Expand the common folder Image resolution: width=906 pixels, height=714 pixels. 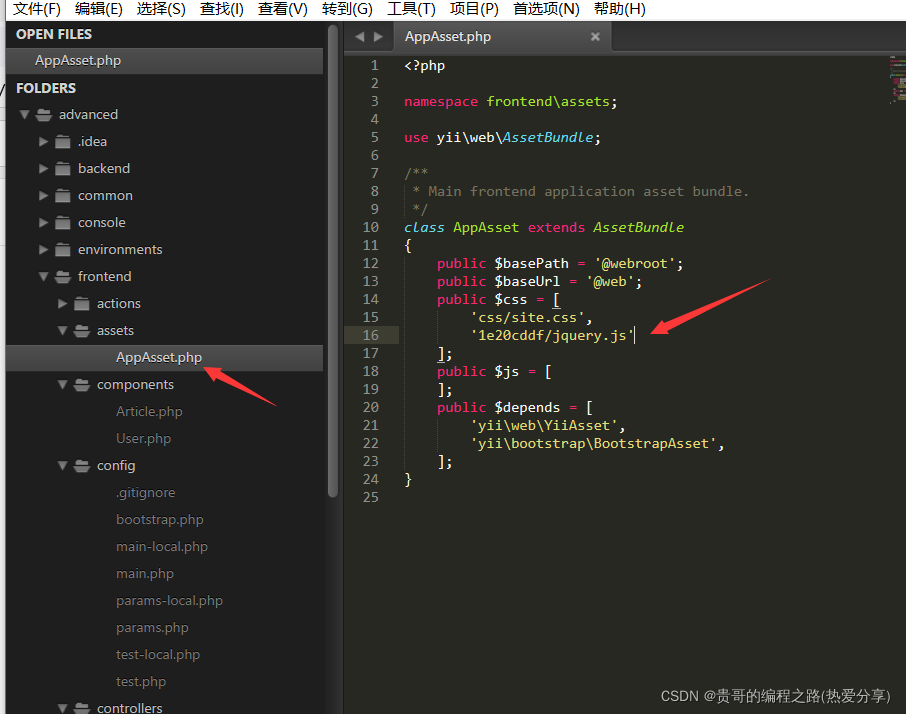click(43, 196)
